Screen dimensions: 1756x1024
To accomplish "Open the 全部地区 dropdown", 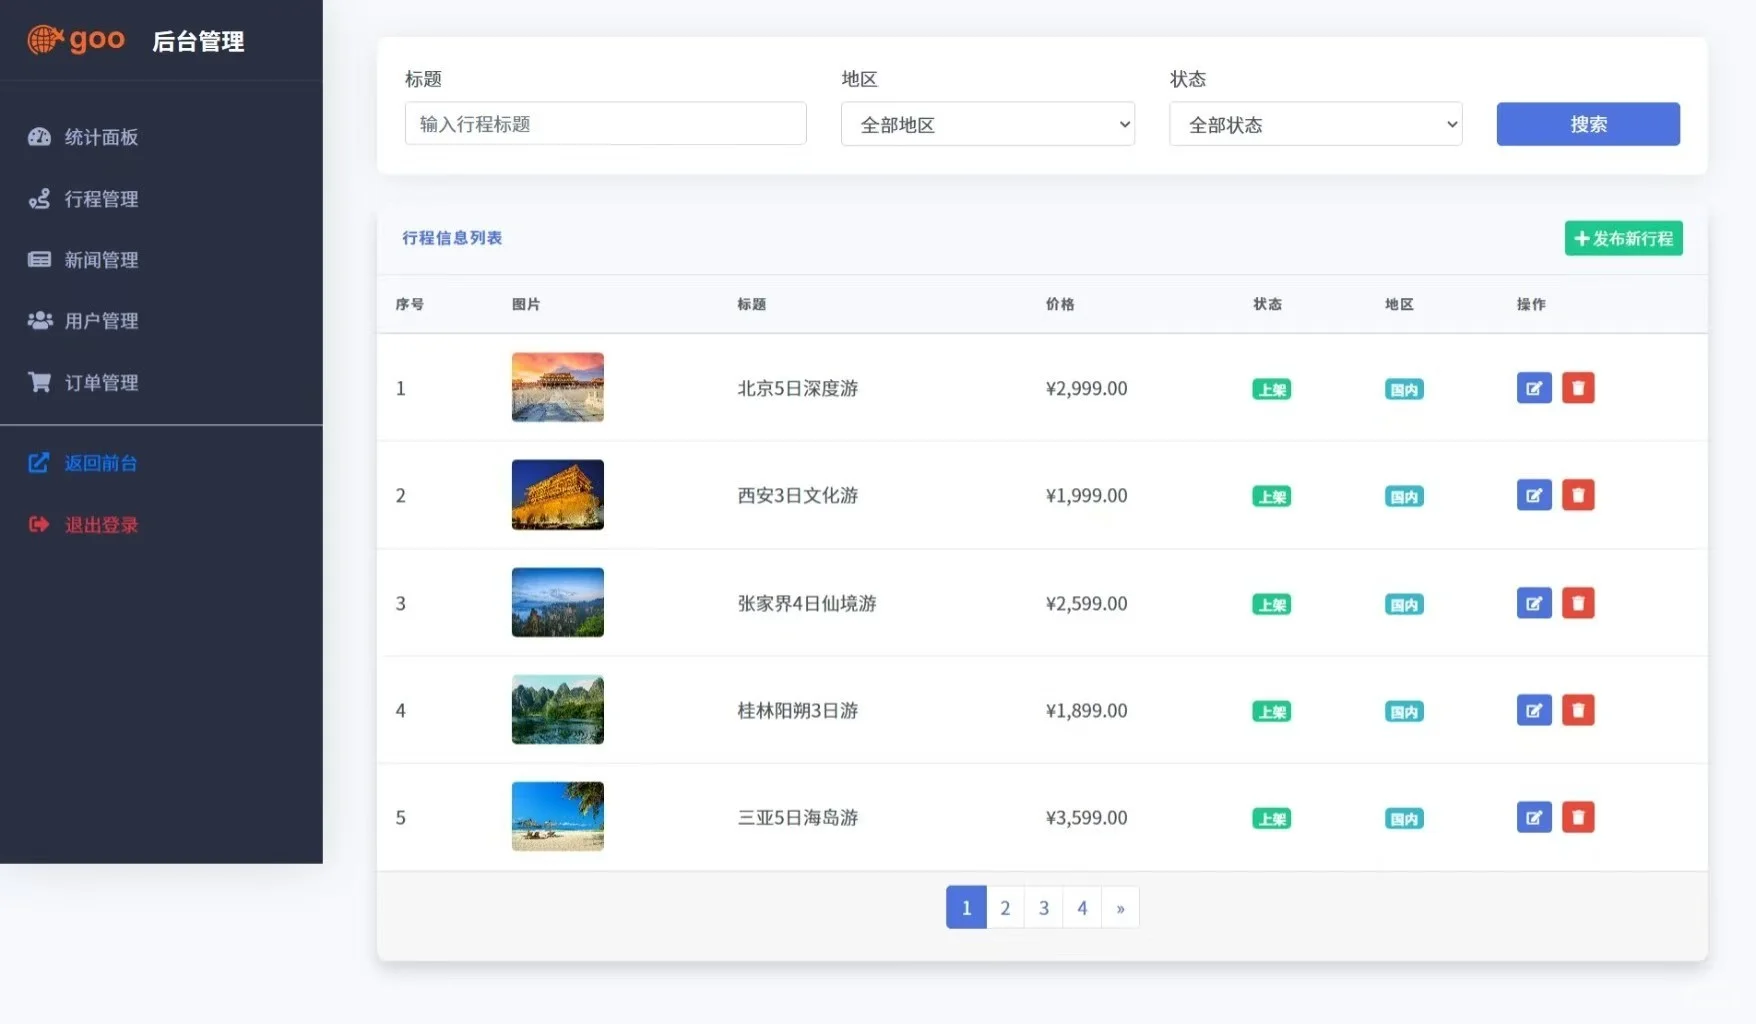I will 987,123.
